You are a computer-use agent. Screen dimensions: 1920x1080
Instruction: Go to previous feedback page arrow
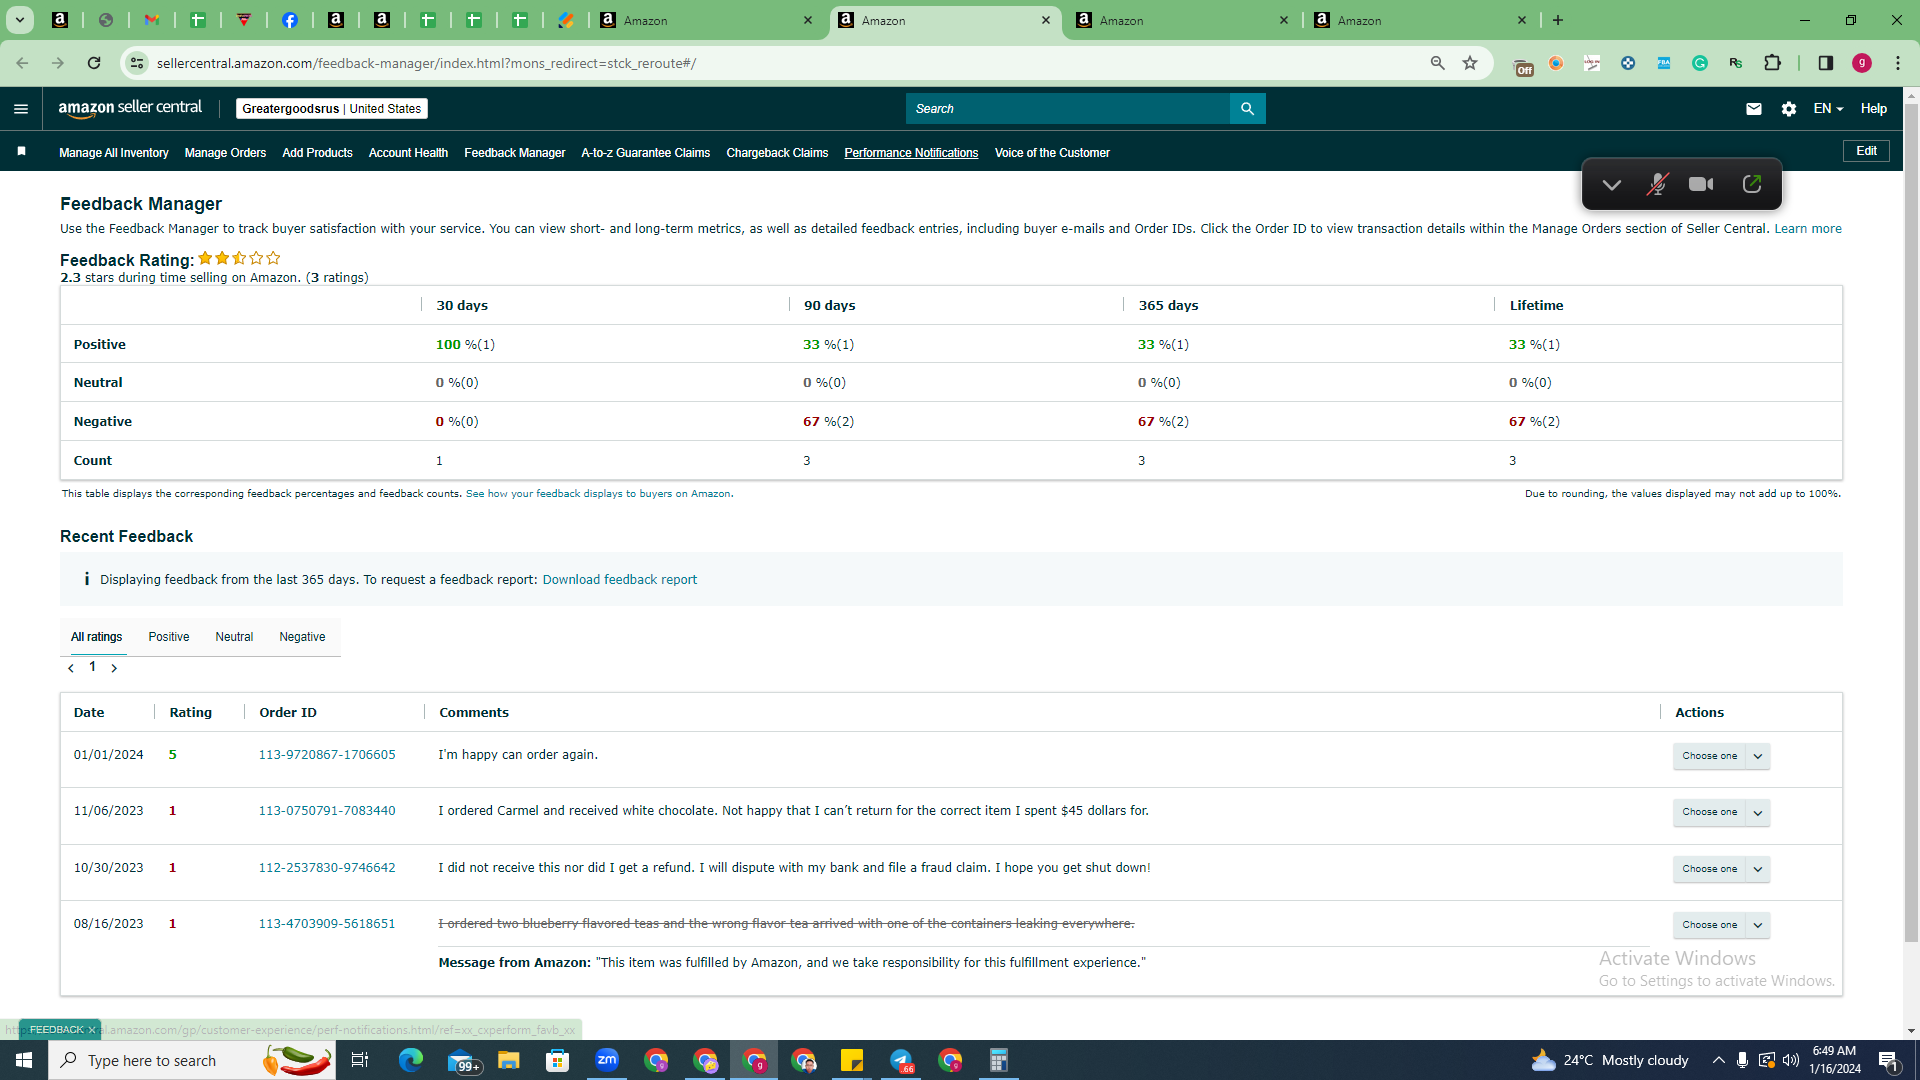(71, 668)
